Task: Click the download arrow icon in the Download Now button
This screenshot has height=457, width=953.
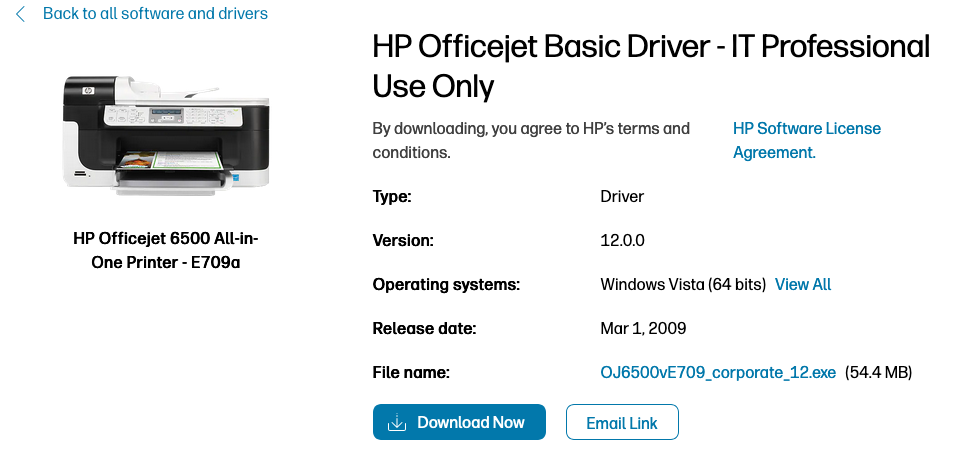Action: (x=397, y=423)
